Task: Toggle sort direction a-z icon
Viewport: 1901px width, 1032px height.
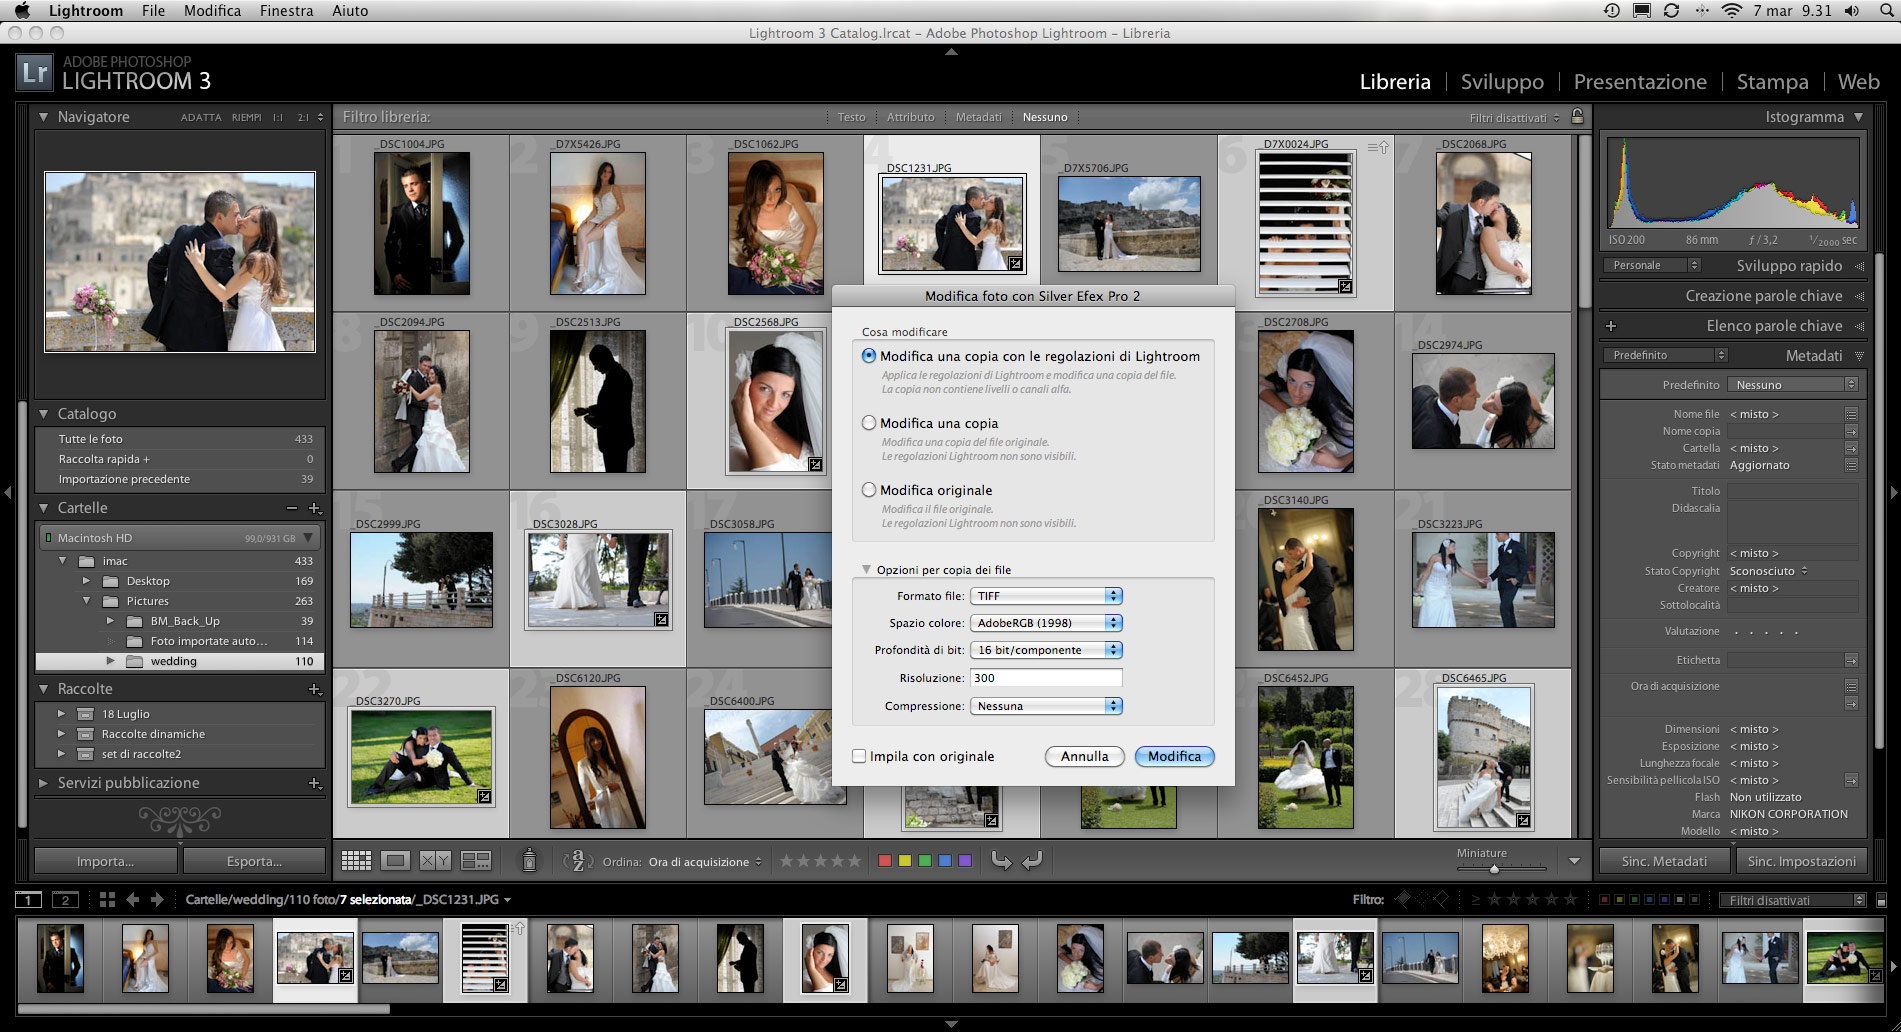Action: 577,860
